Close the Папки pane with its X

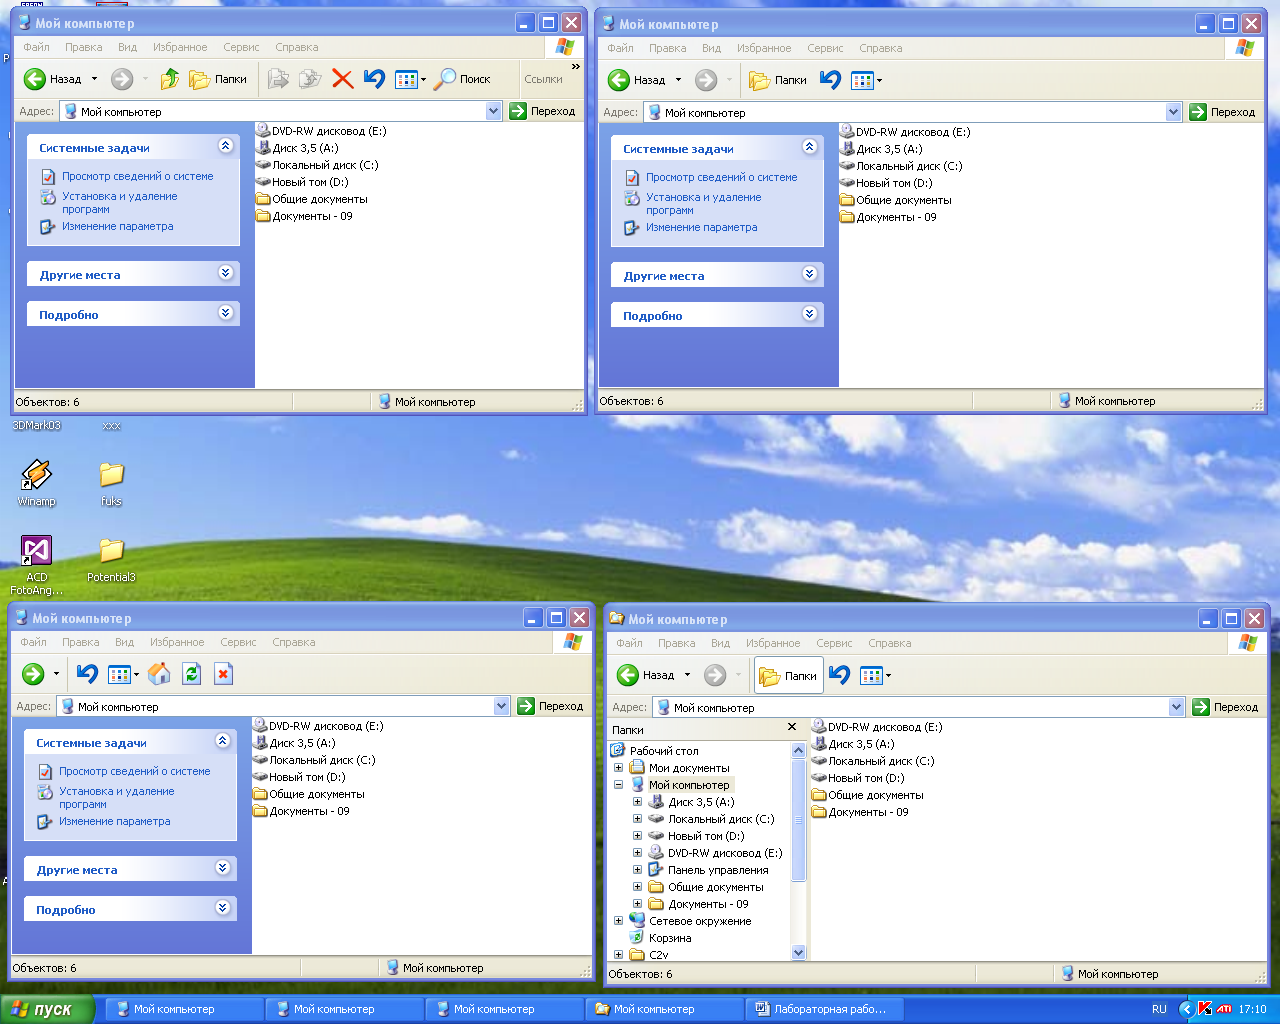tap(792, 727)
